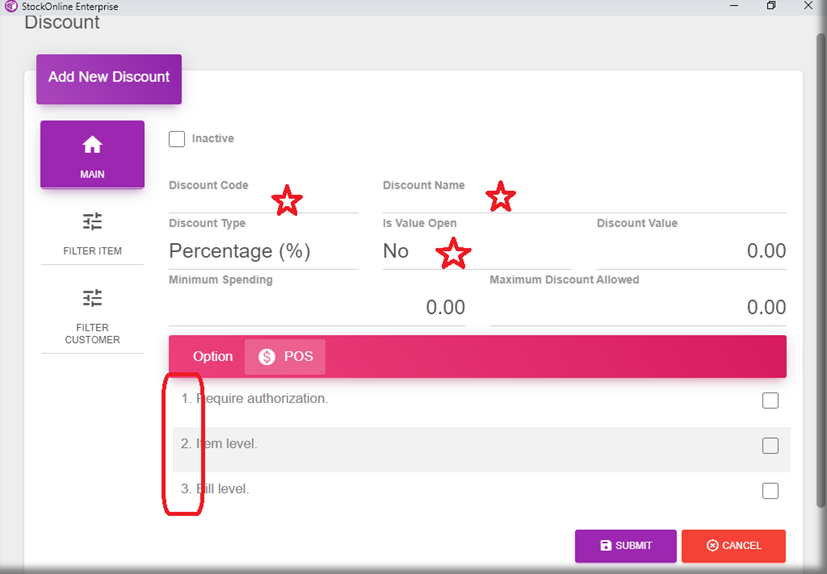Switch to the Option tab
The height and width of the screenshot is (574, 827).
[212, 357]
